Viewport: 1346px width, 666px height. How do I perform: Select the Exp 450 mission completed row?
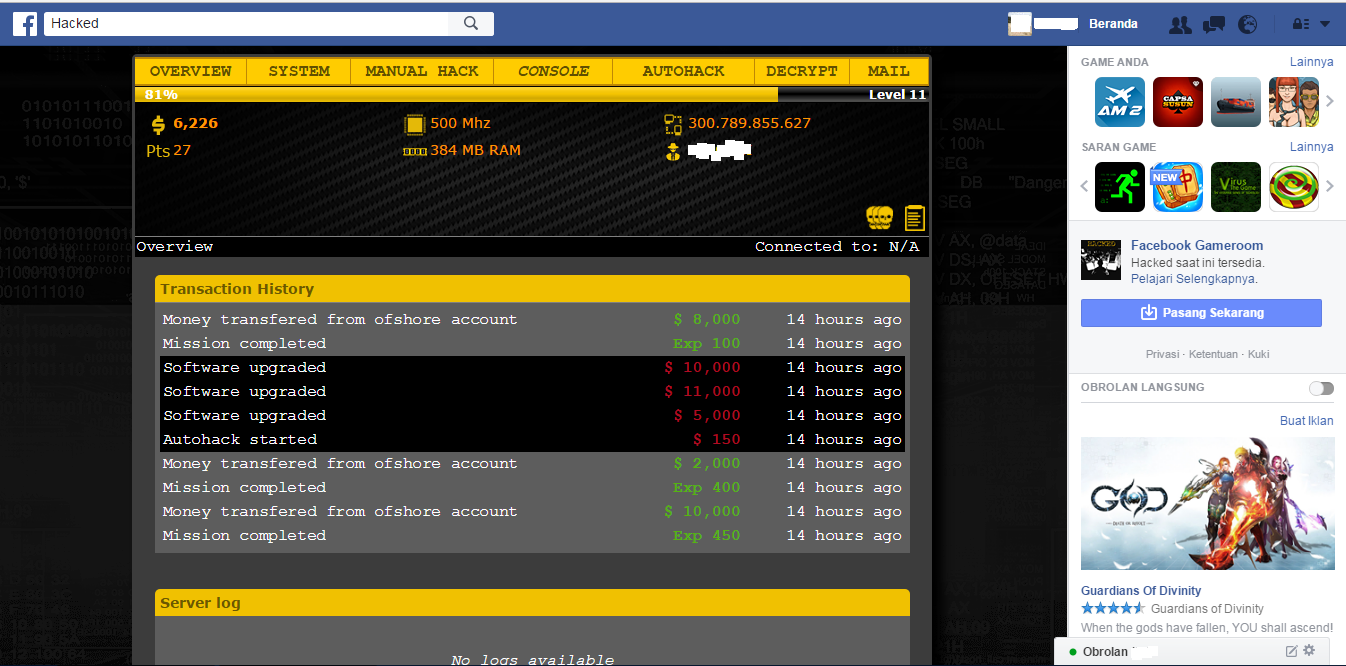(x=533, y=536)
